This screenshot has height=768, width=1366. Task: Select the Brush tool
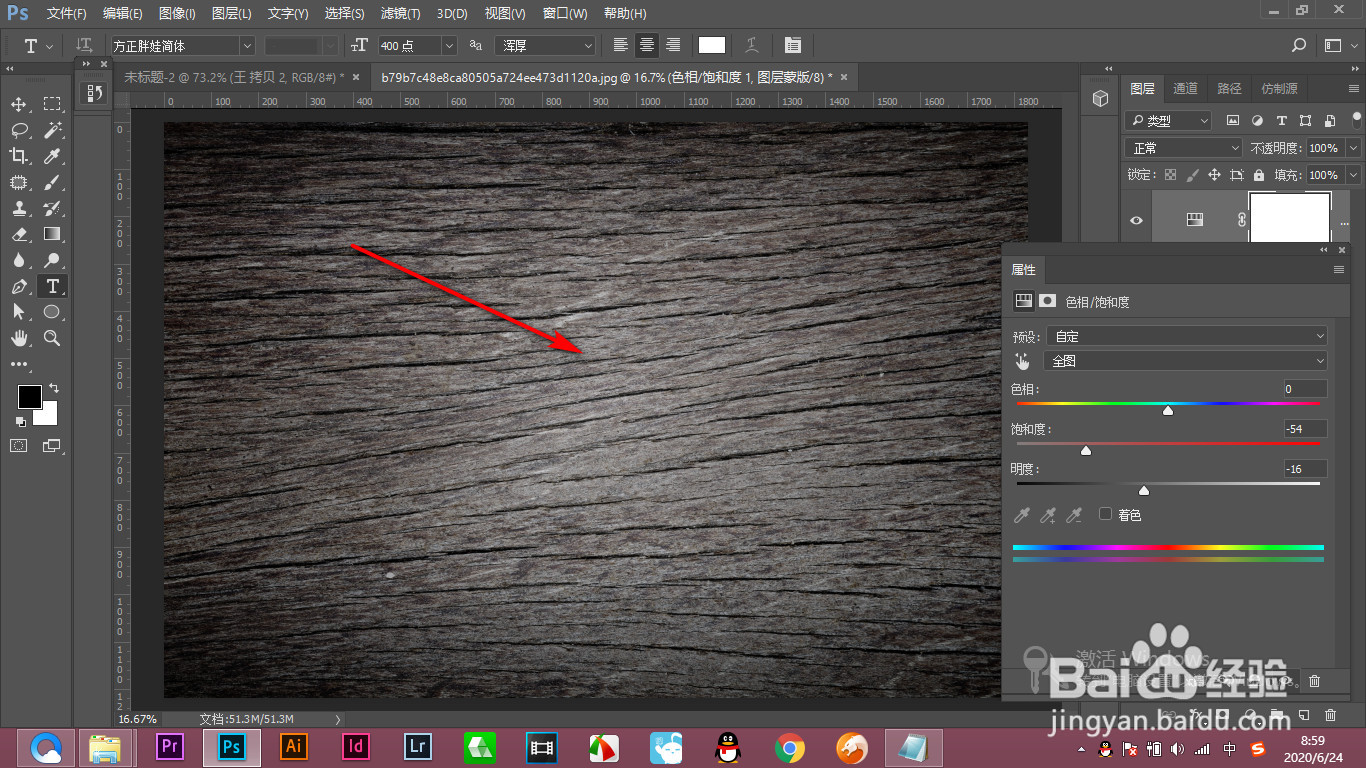tap(52, 182)
